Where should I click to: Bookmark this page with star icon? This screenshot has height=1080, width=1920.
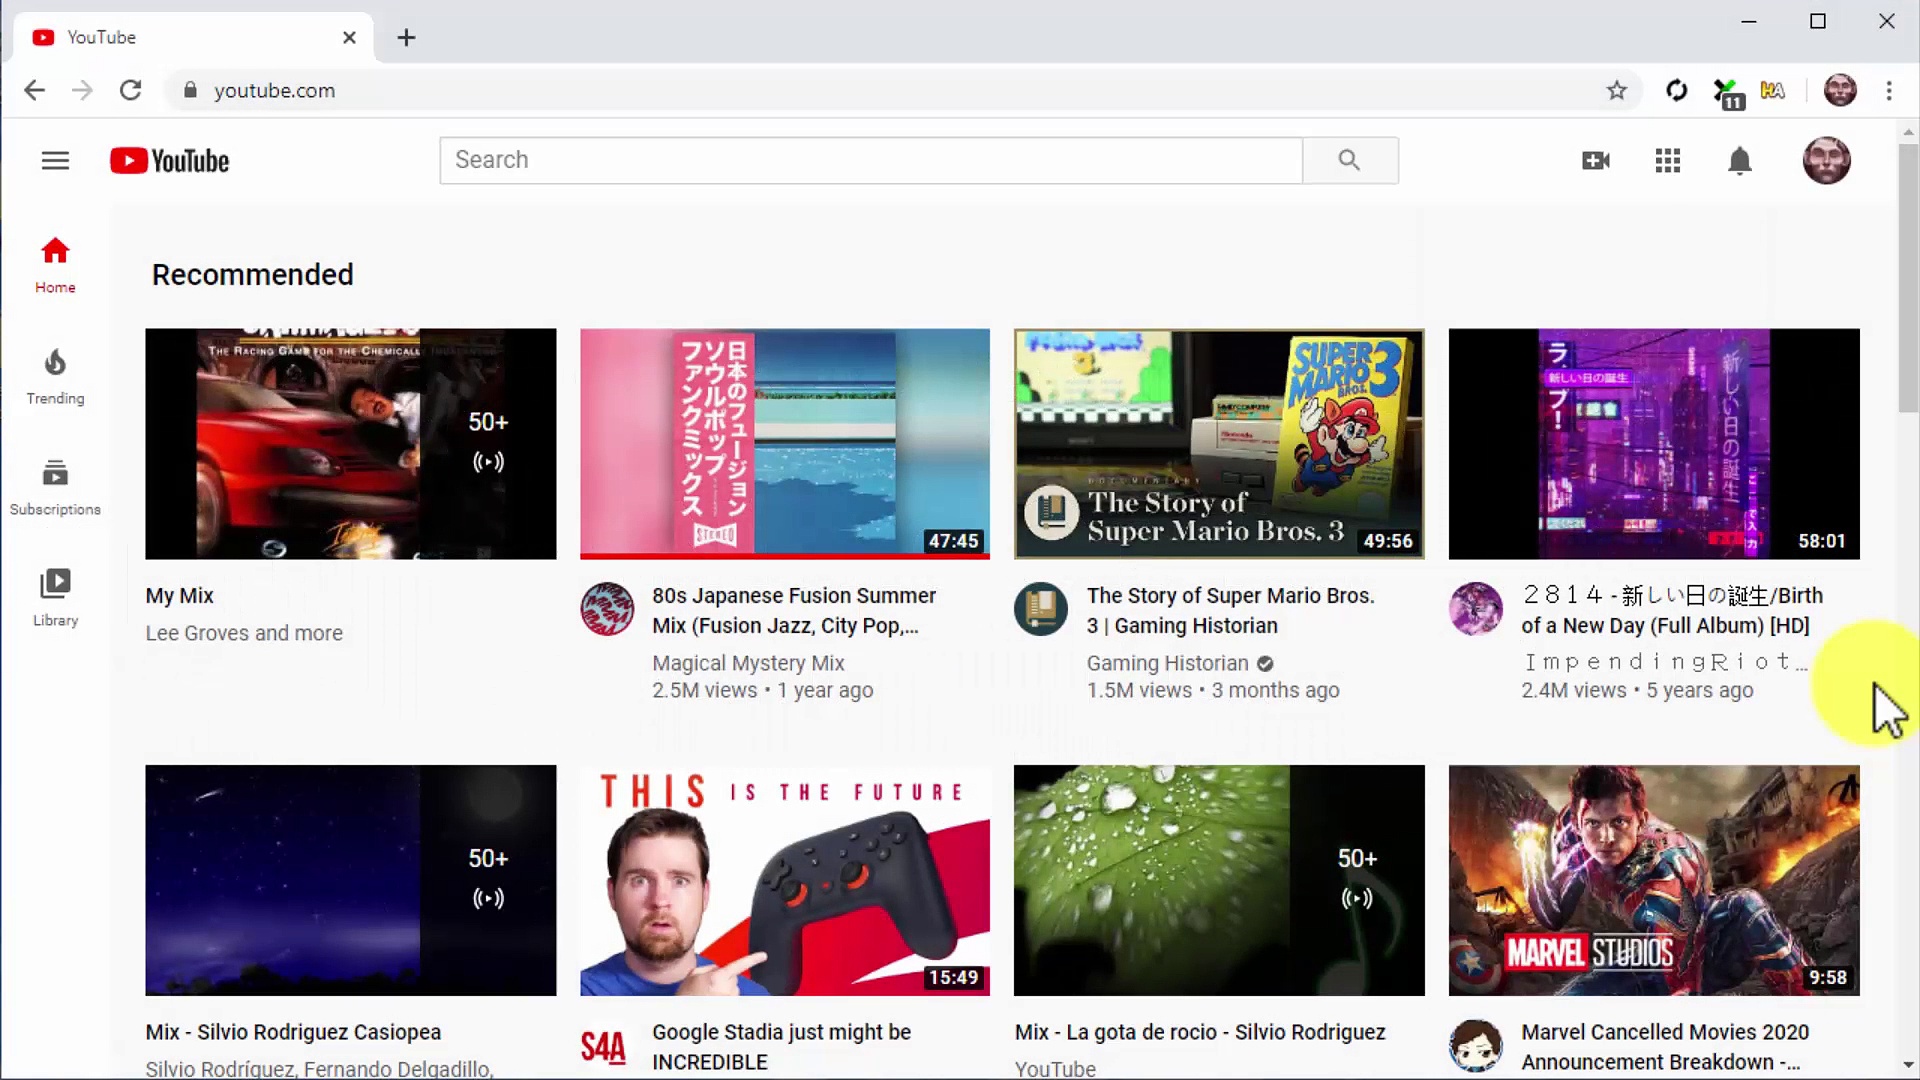(x=1616, y=90)
